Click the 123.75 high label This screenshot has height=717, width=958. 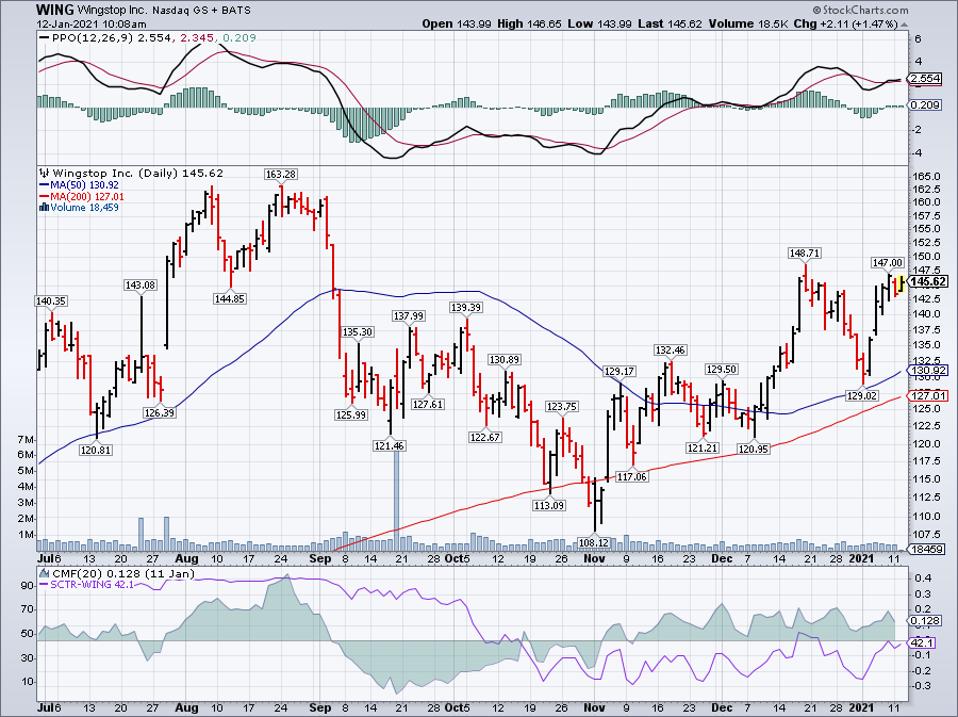pos(561,407)
